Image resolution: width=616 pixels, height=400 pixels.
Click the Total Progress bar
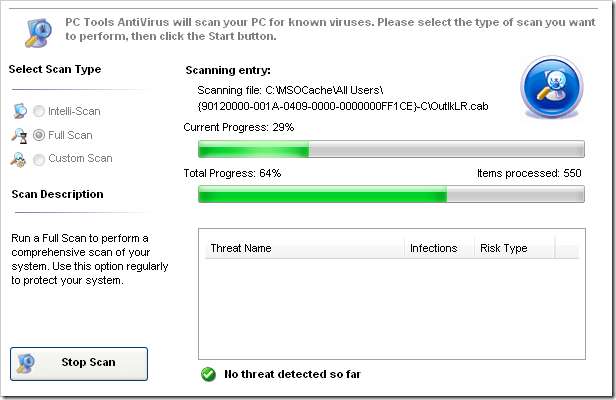pyautogui.click(x=391, y=194)
